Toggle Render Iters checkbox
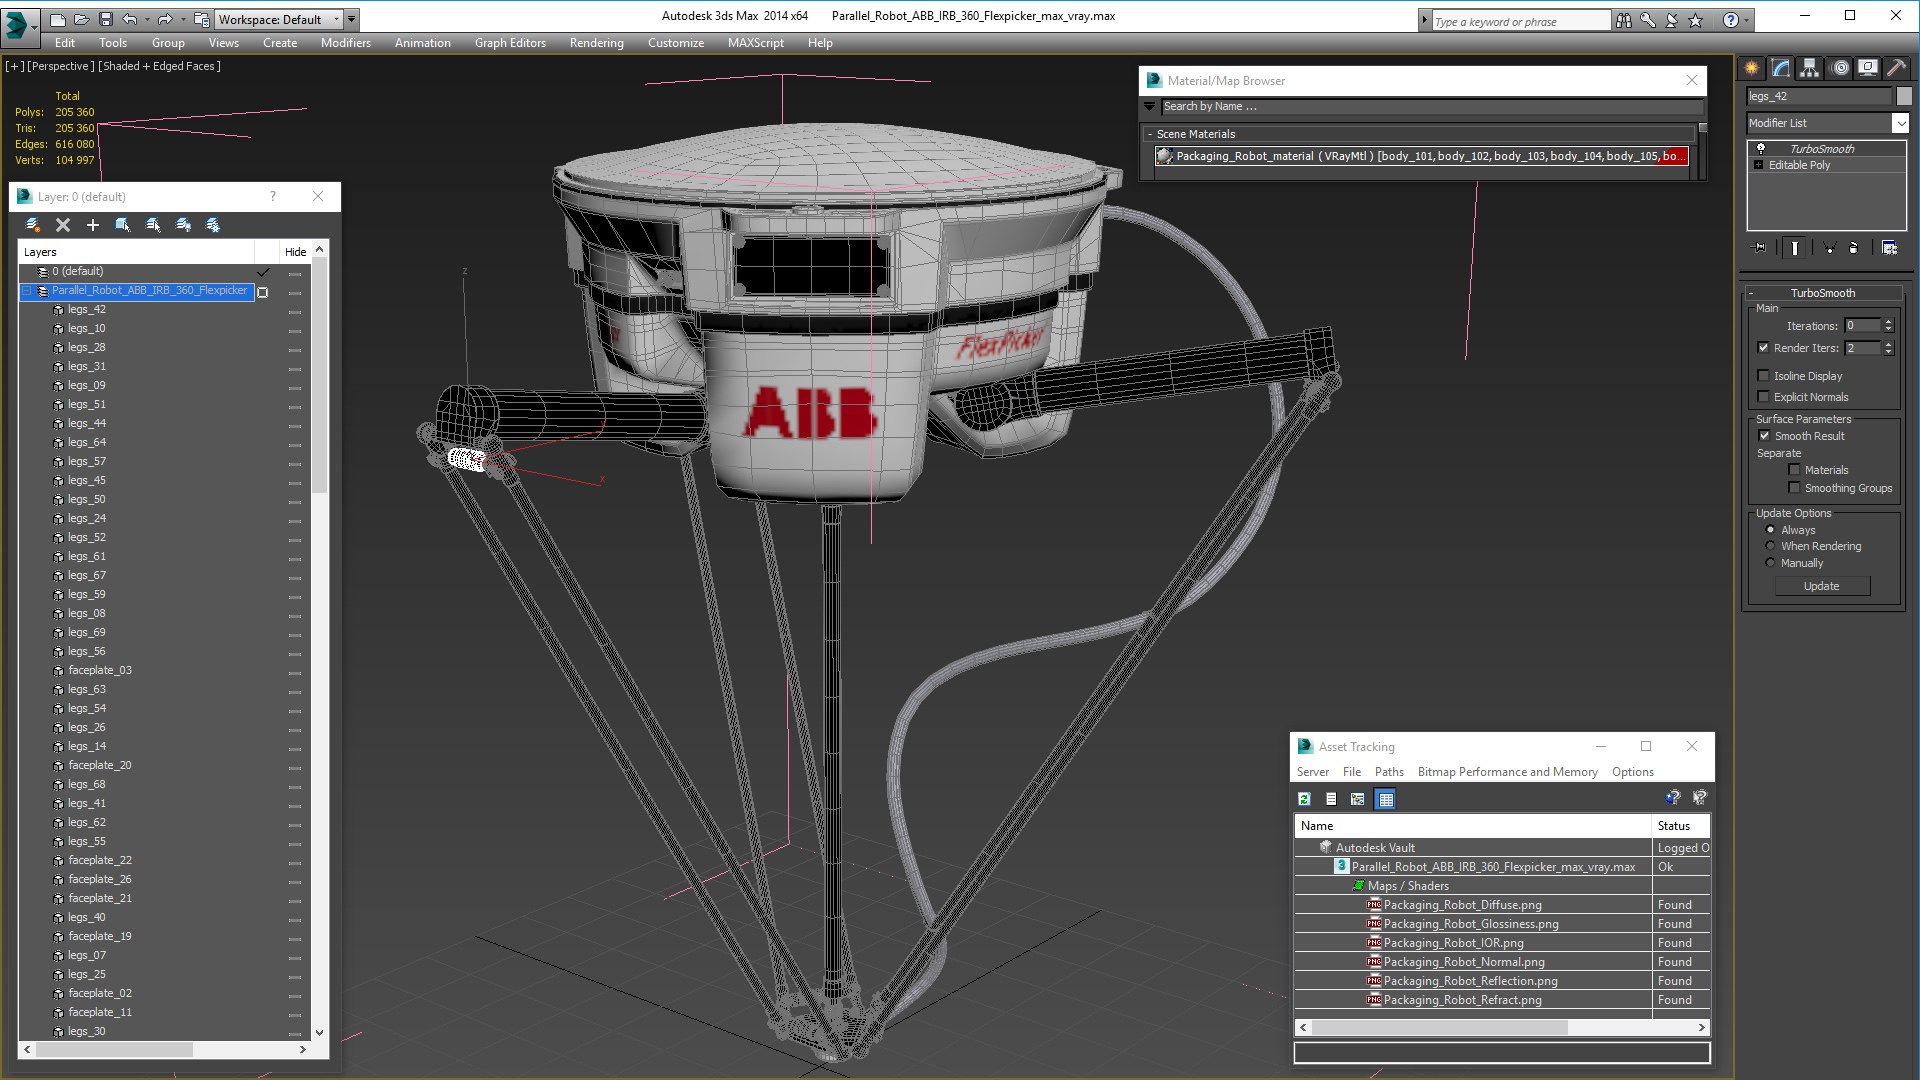 click(x=1764, y=348)
